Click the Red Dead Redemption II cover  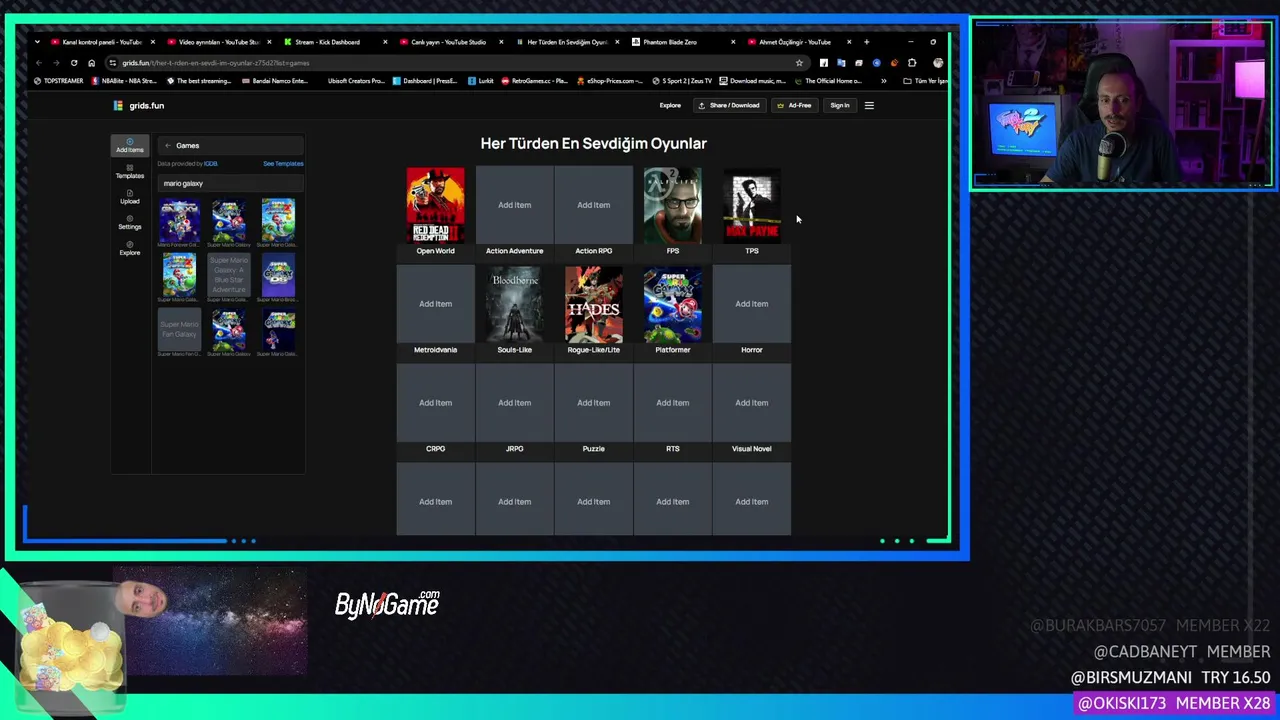pos(436,205)
